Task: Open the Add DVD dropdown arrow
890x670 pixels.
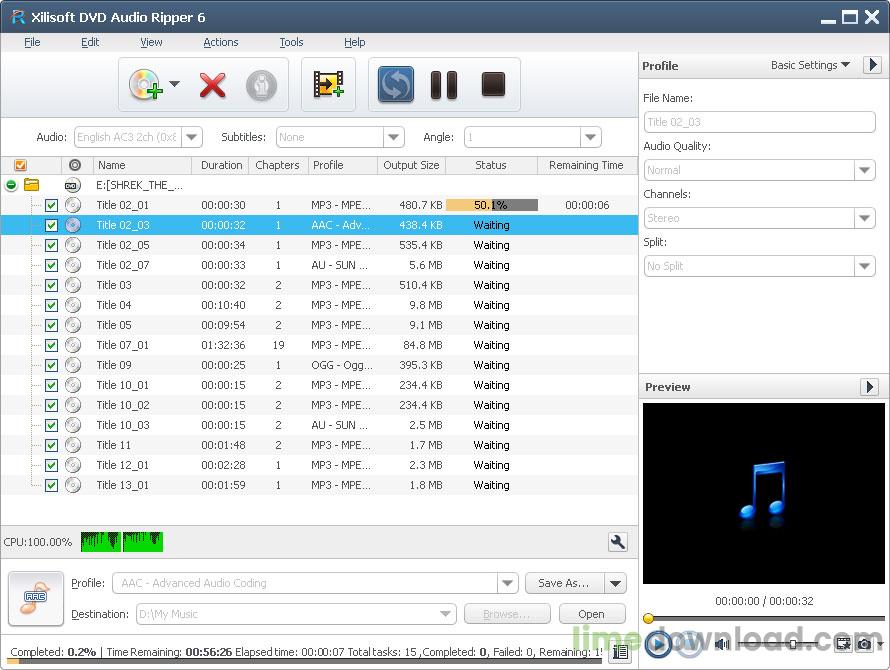Action: (174, 85)
